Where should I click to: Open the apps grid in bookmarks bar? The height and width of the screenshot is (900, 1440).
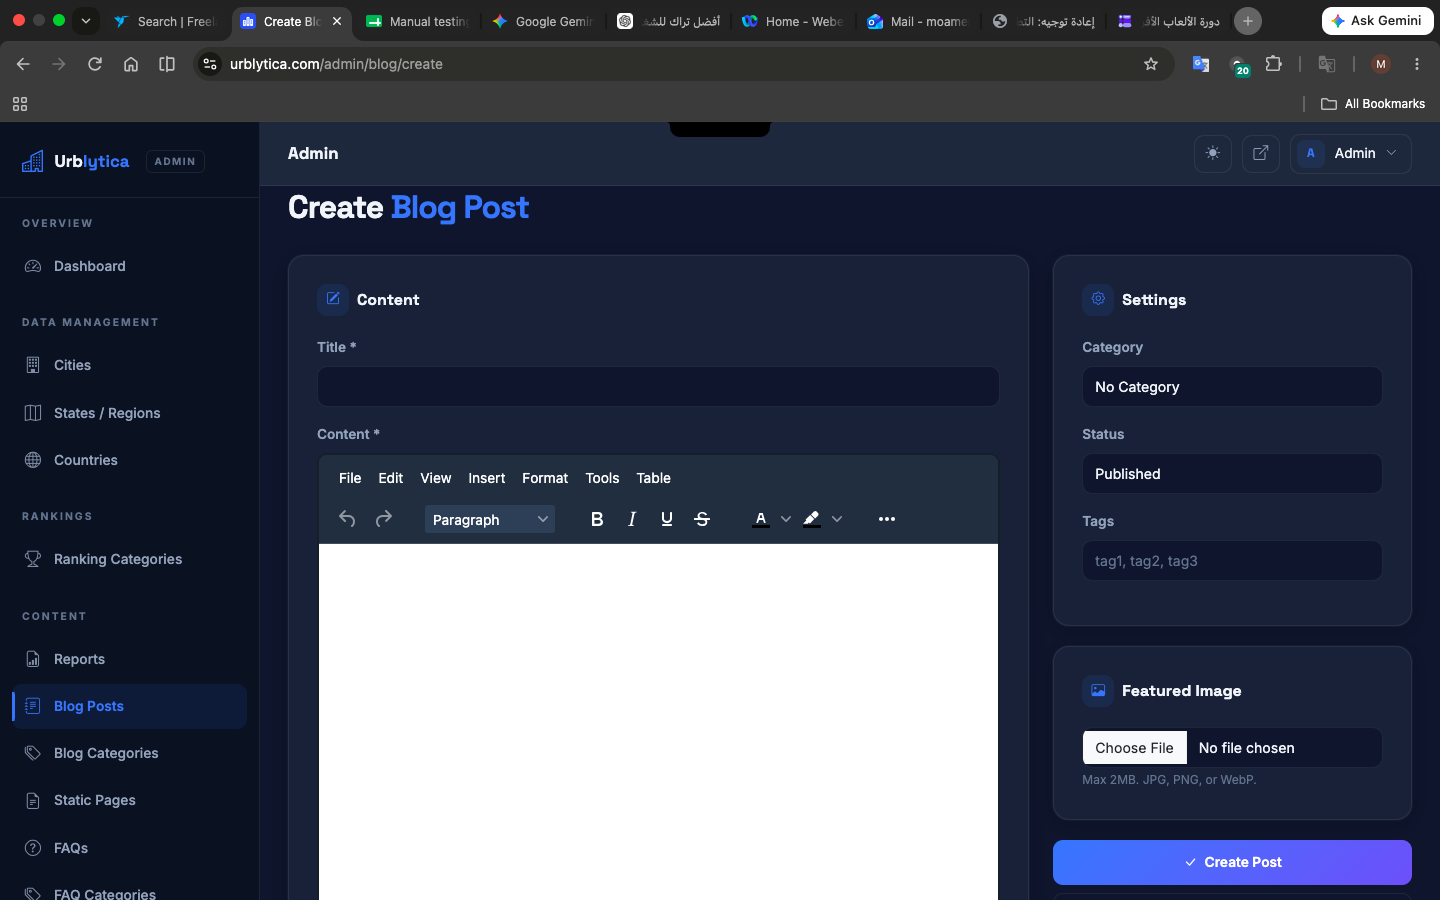pos(20,104)
